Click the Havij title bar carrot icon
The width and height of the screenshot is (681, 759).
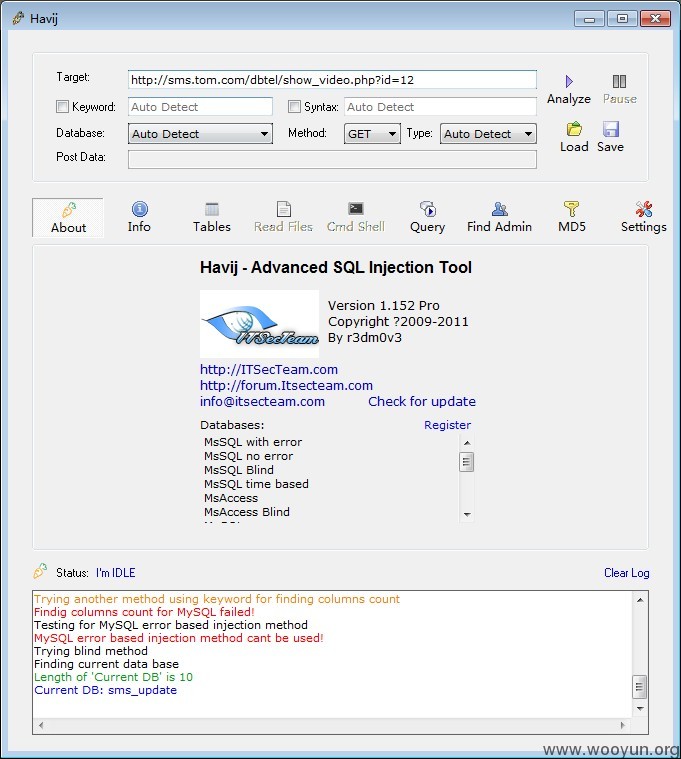coord(18,18)
